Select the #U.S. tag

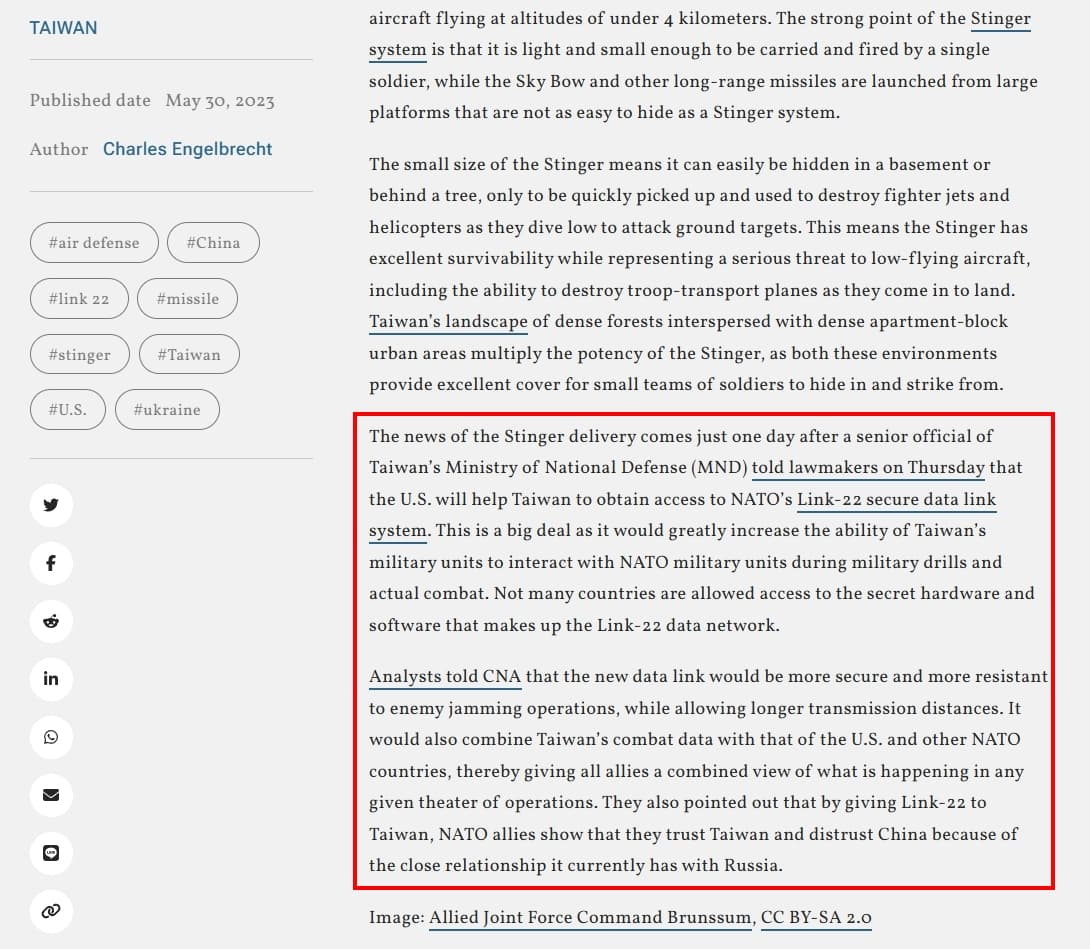coord(68,409)
